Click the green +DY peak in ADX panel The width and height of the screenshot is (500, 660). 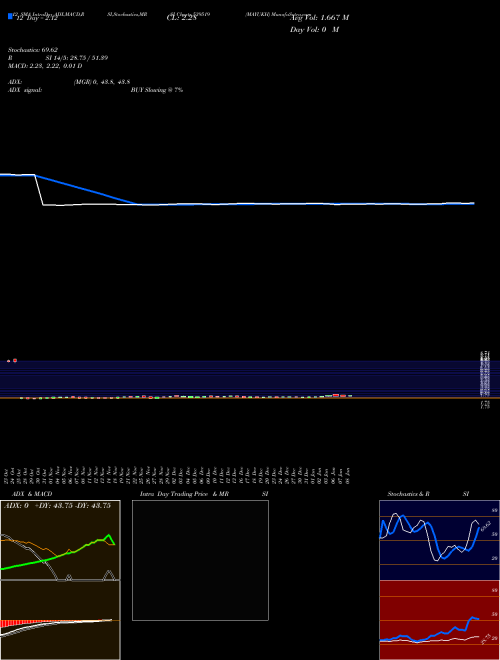coord(109,535)
